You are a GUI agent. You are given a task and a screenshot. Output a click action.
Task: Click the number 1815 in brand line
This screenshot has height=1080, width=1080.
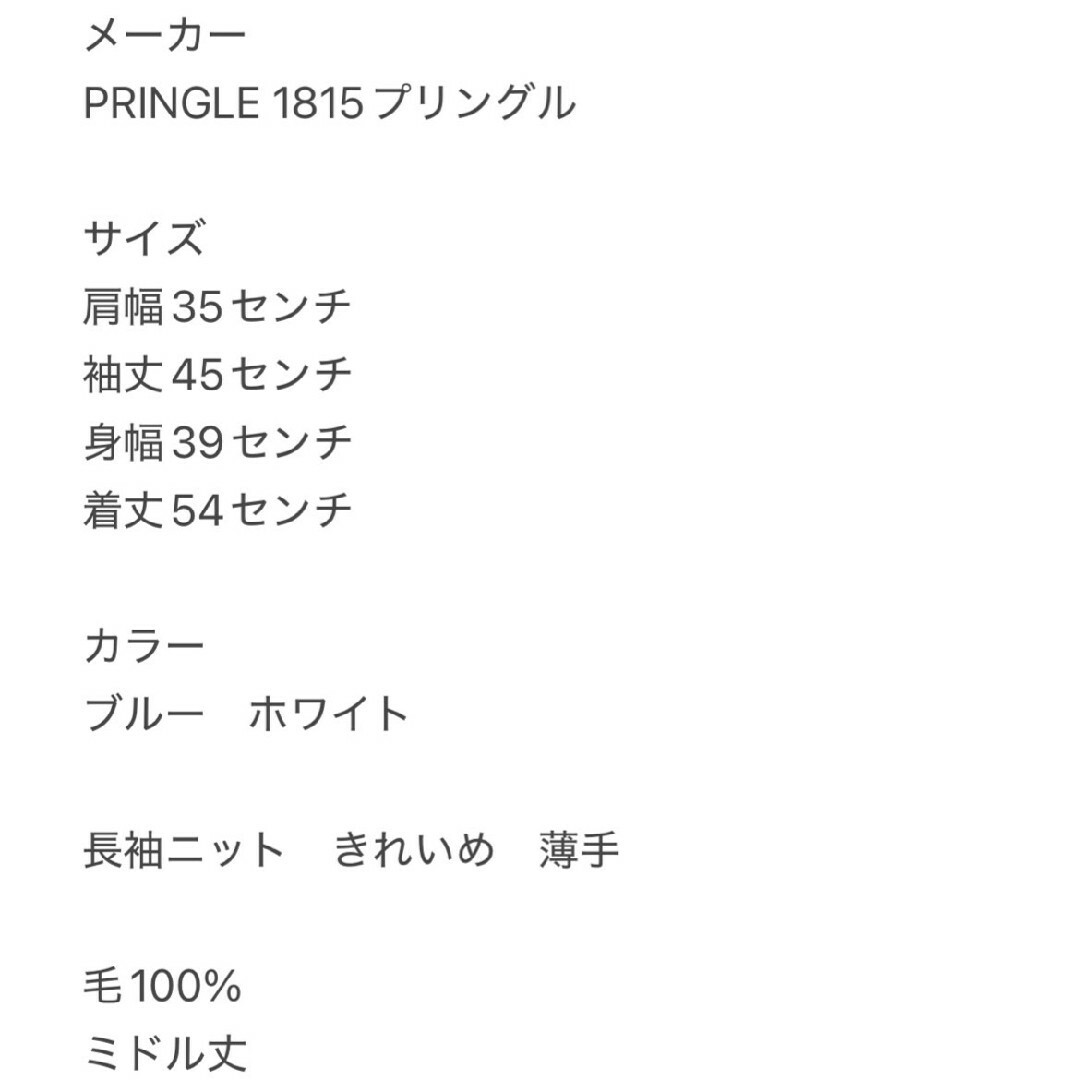(318, 103)
